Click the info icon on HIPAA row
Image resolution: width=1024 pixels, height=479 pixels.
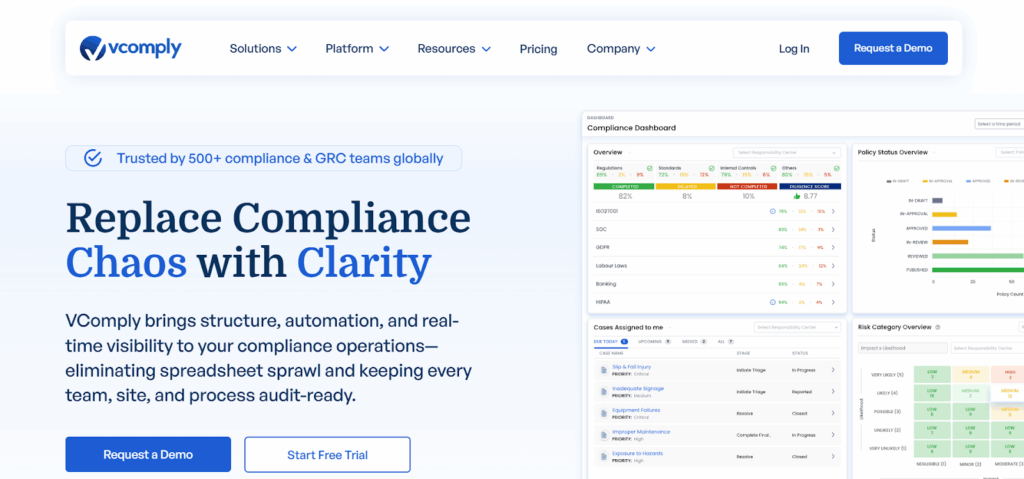pos(771,301)
